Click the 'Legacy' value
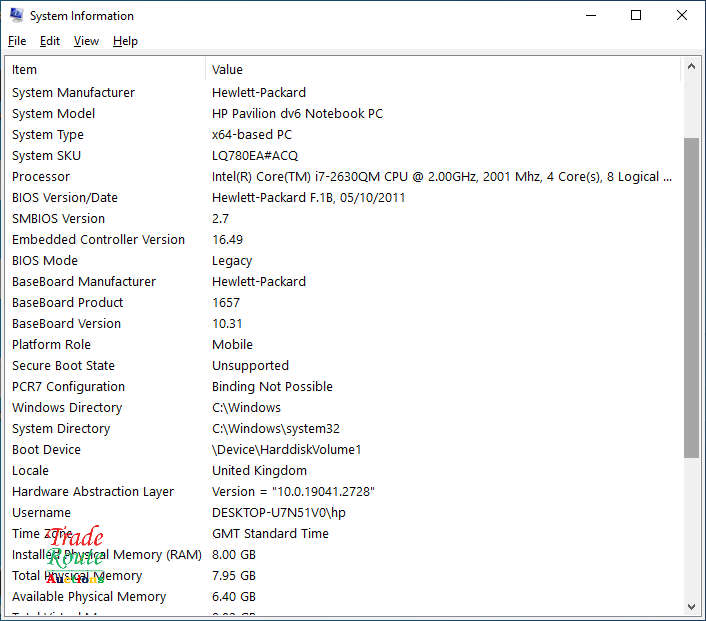Viewport: 706px width, 621px height. tap(232, 261)
